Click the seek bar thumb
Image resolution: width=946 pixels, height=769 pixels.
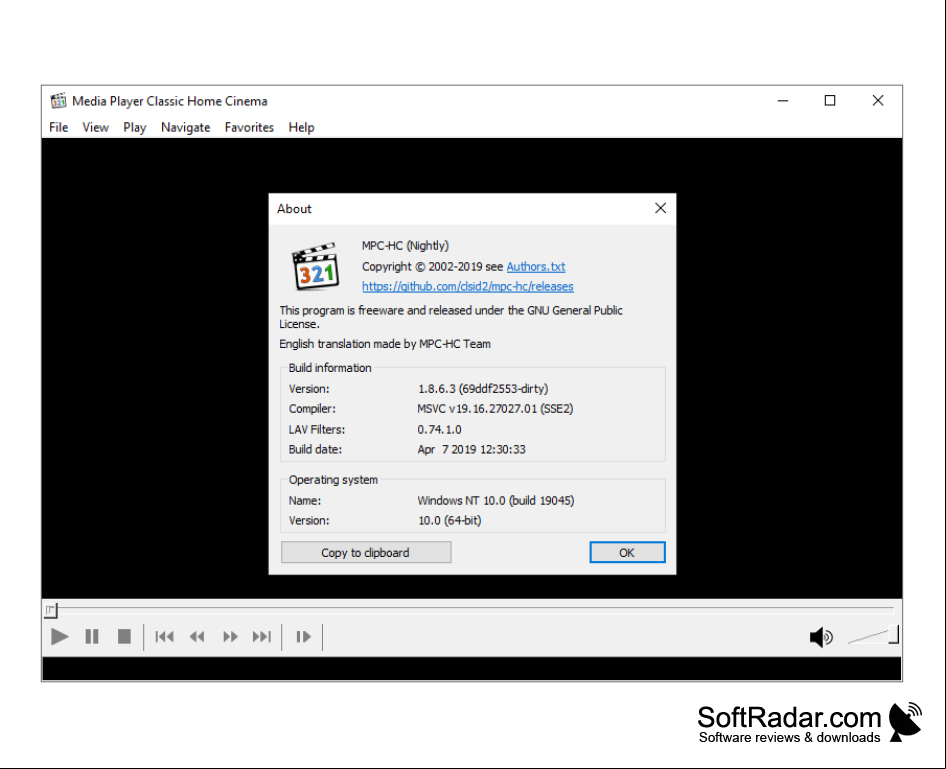pyautogui.click(x=51, y=610)
